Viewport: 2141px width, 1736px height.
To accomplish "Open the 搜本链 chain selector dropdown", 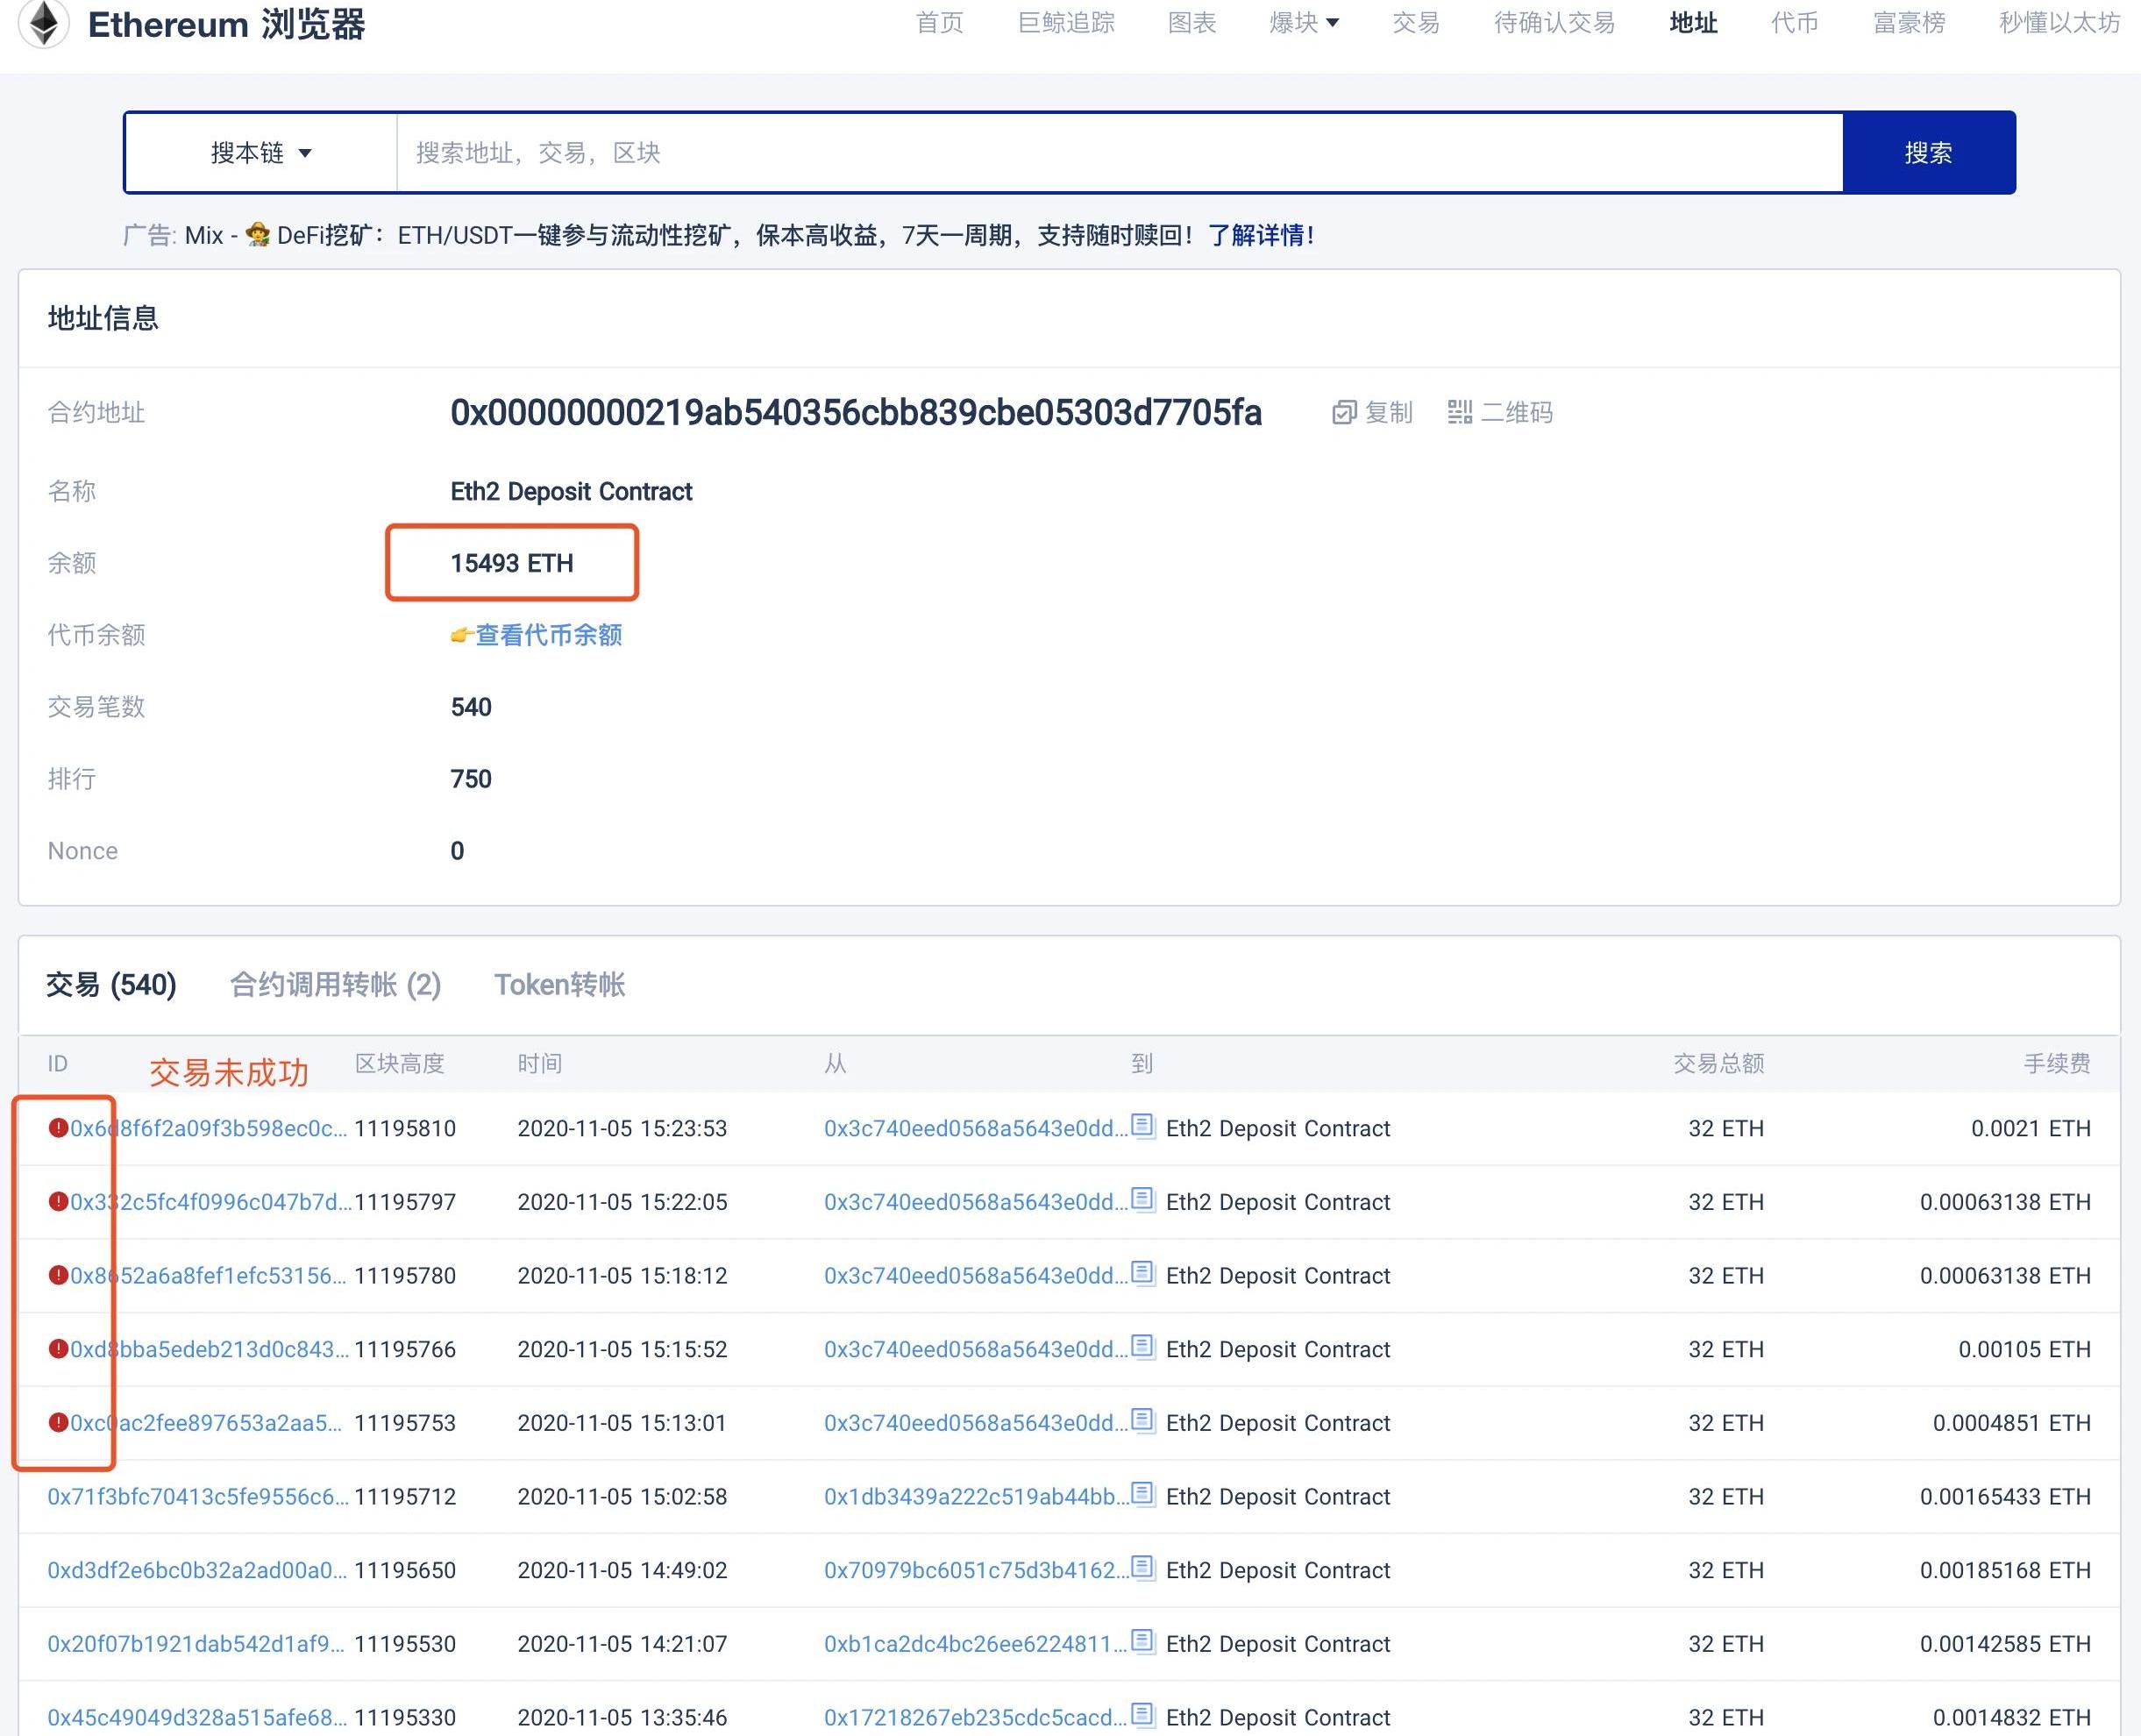I will click(261, 153).
